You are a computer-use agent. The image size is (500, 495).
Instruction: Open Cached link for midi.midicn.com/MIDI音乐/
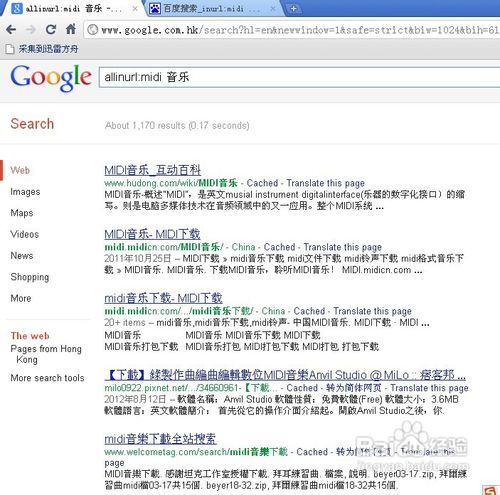(x=279, y=247)
